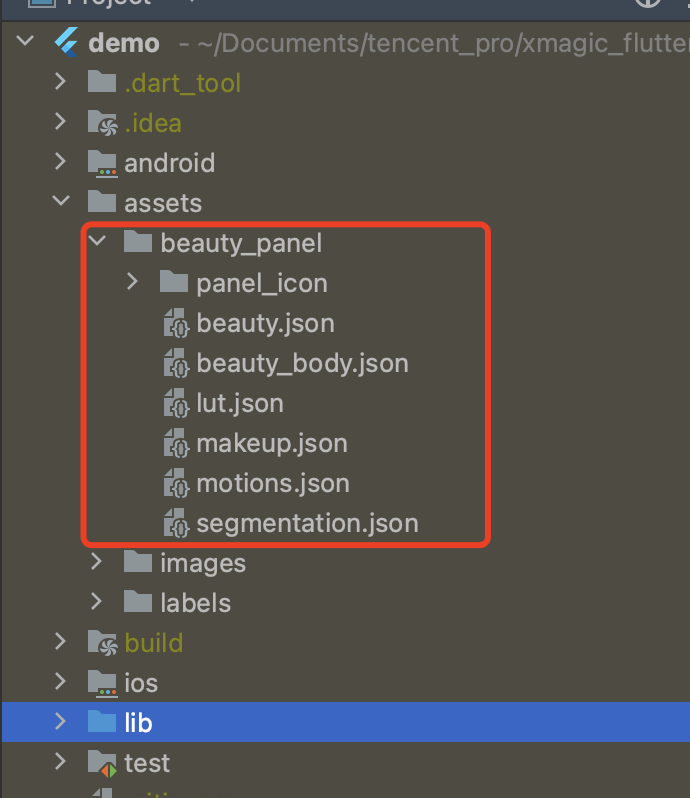
Task: Collapse the assets folder
Action: click(x=60, y=203)
